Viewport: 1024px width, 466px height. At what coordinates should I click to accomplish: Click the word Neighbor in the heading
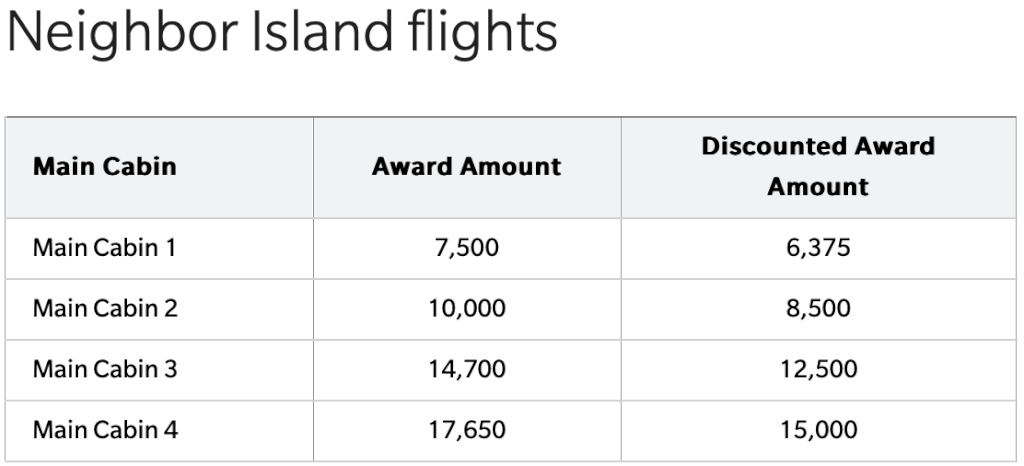pyautogui.click(x=119, y=33)
